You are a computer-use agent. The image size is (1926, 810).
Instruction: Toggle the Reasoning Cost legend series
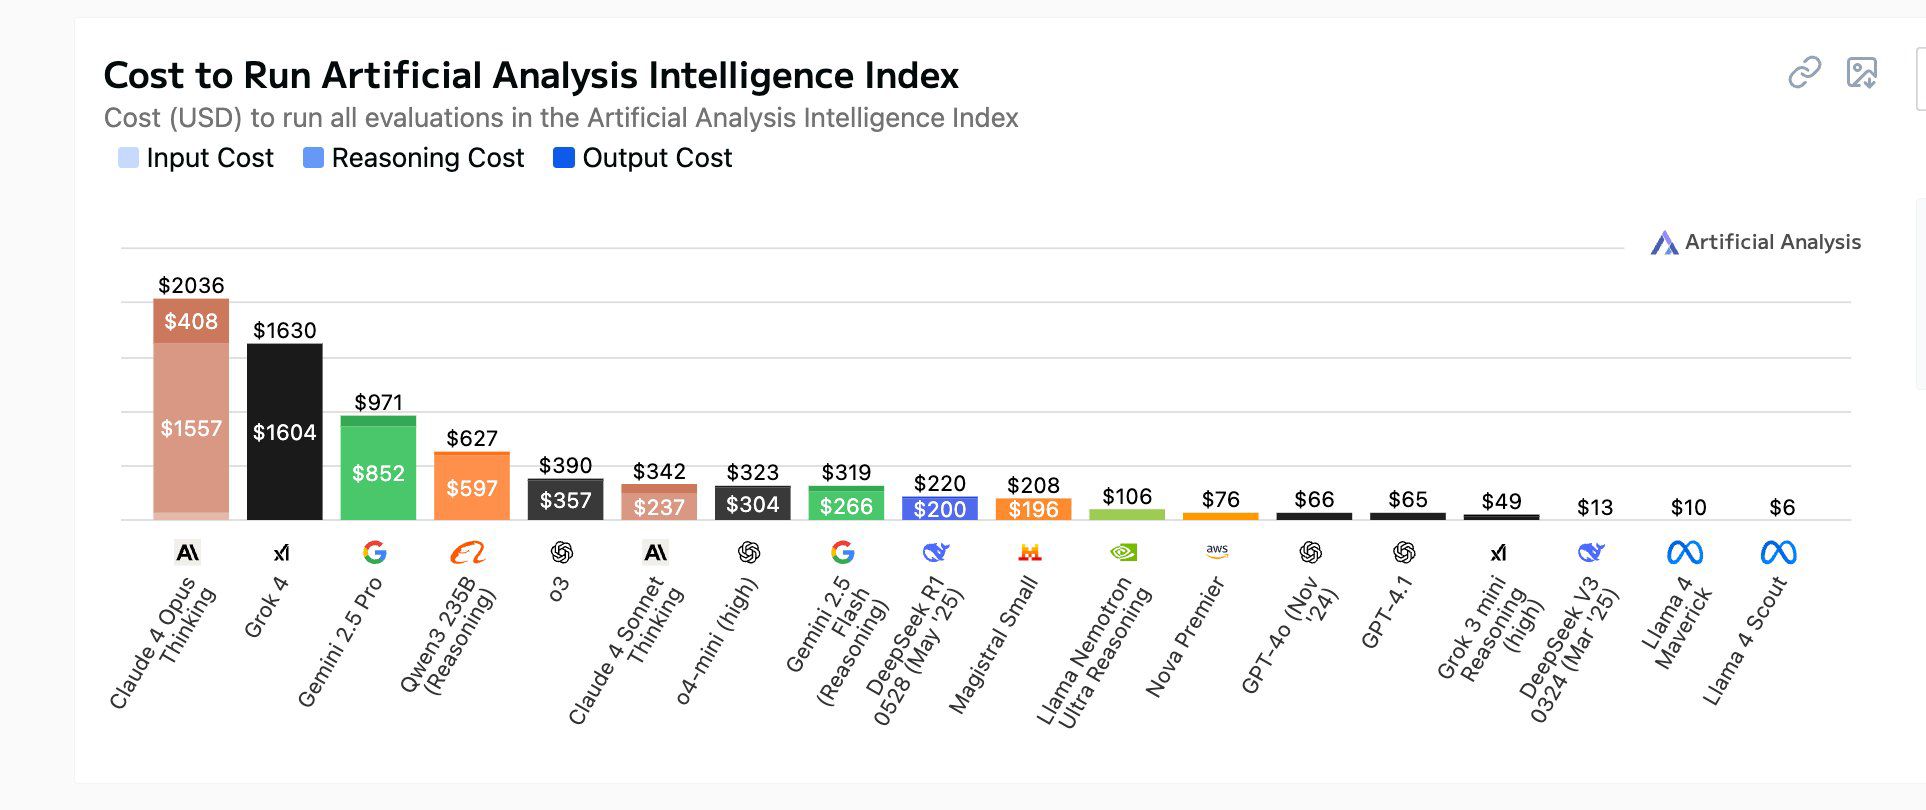point(414,158)
